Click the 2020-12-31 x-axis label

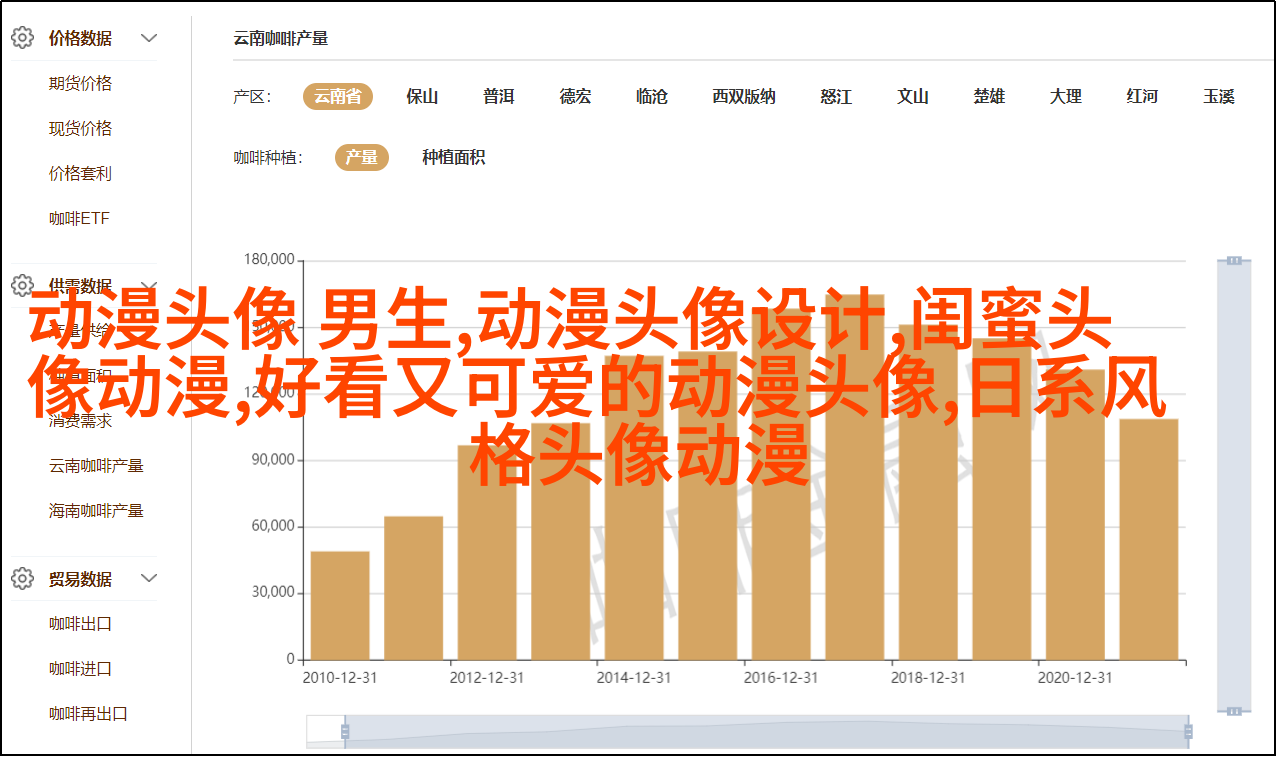point(1075,677)
